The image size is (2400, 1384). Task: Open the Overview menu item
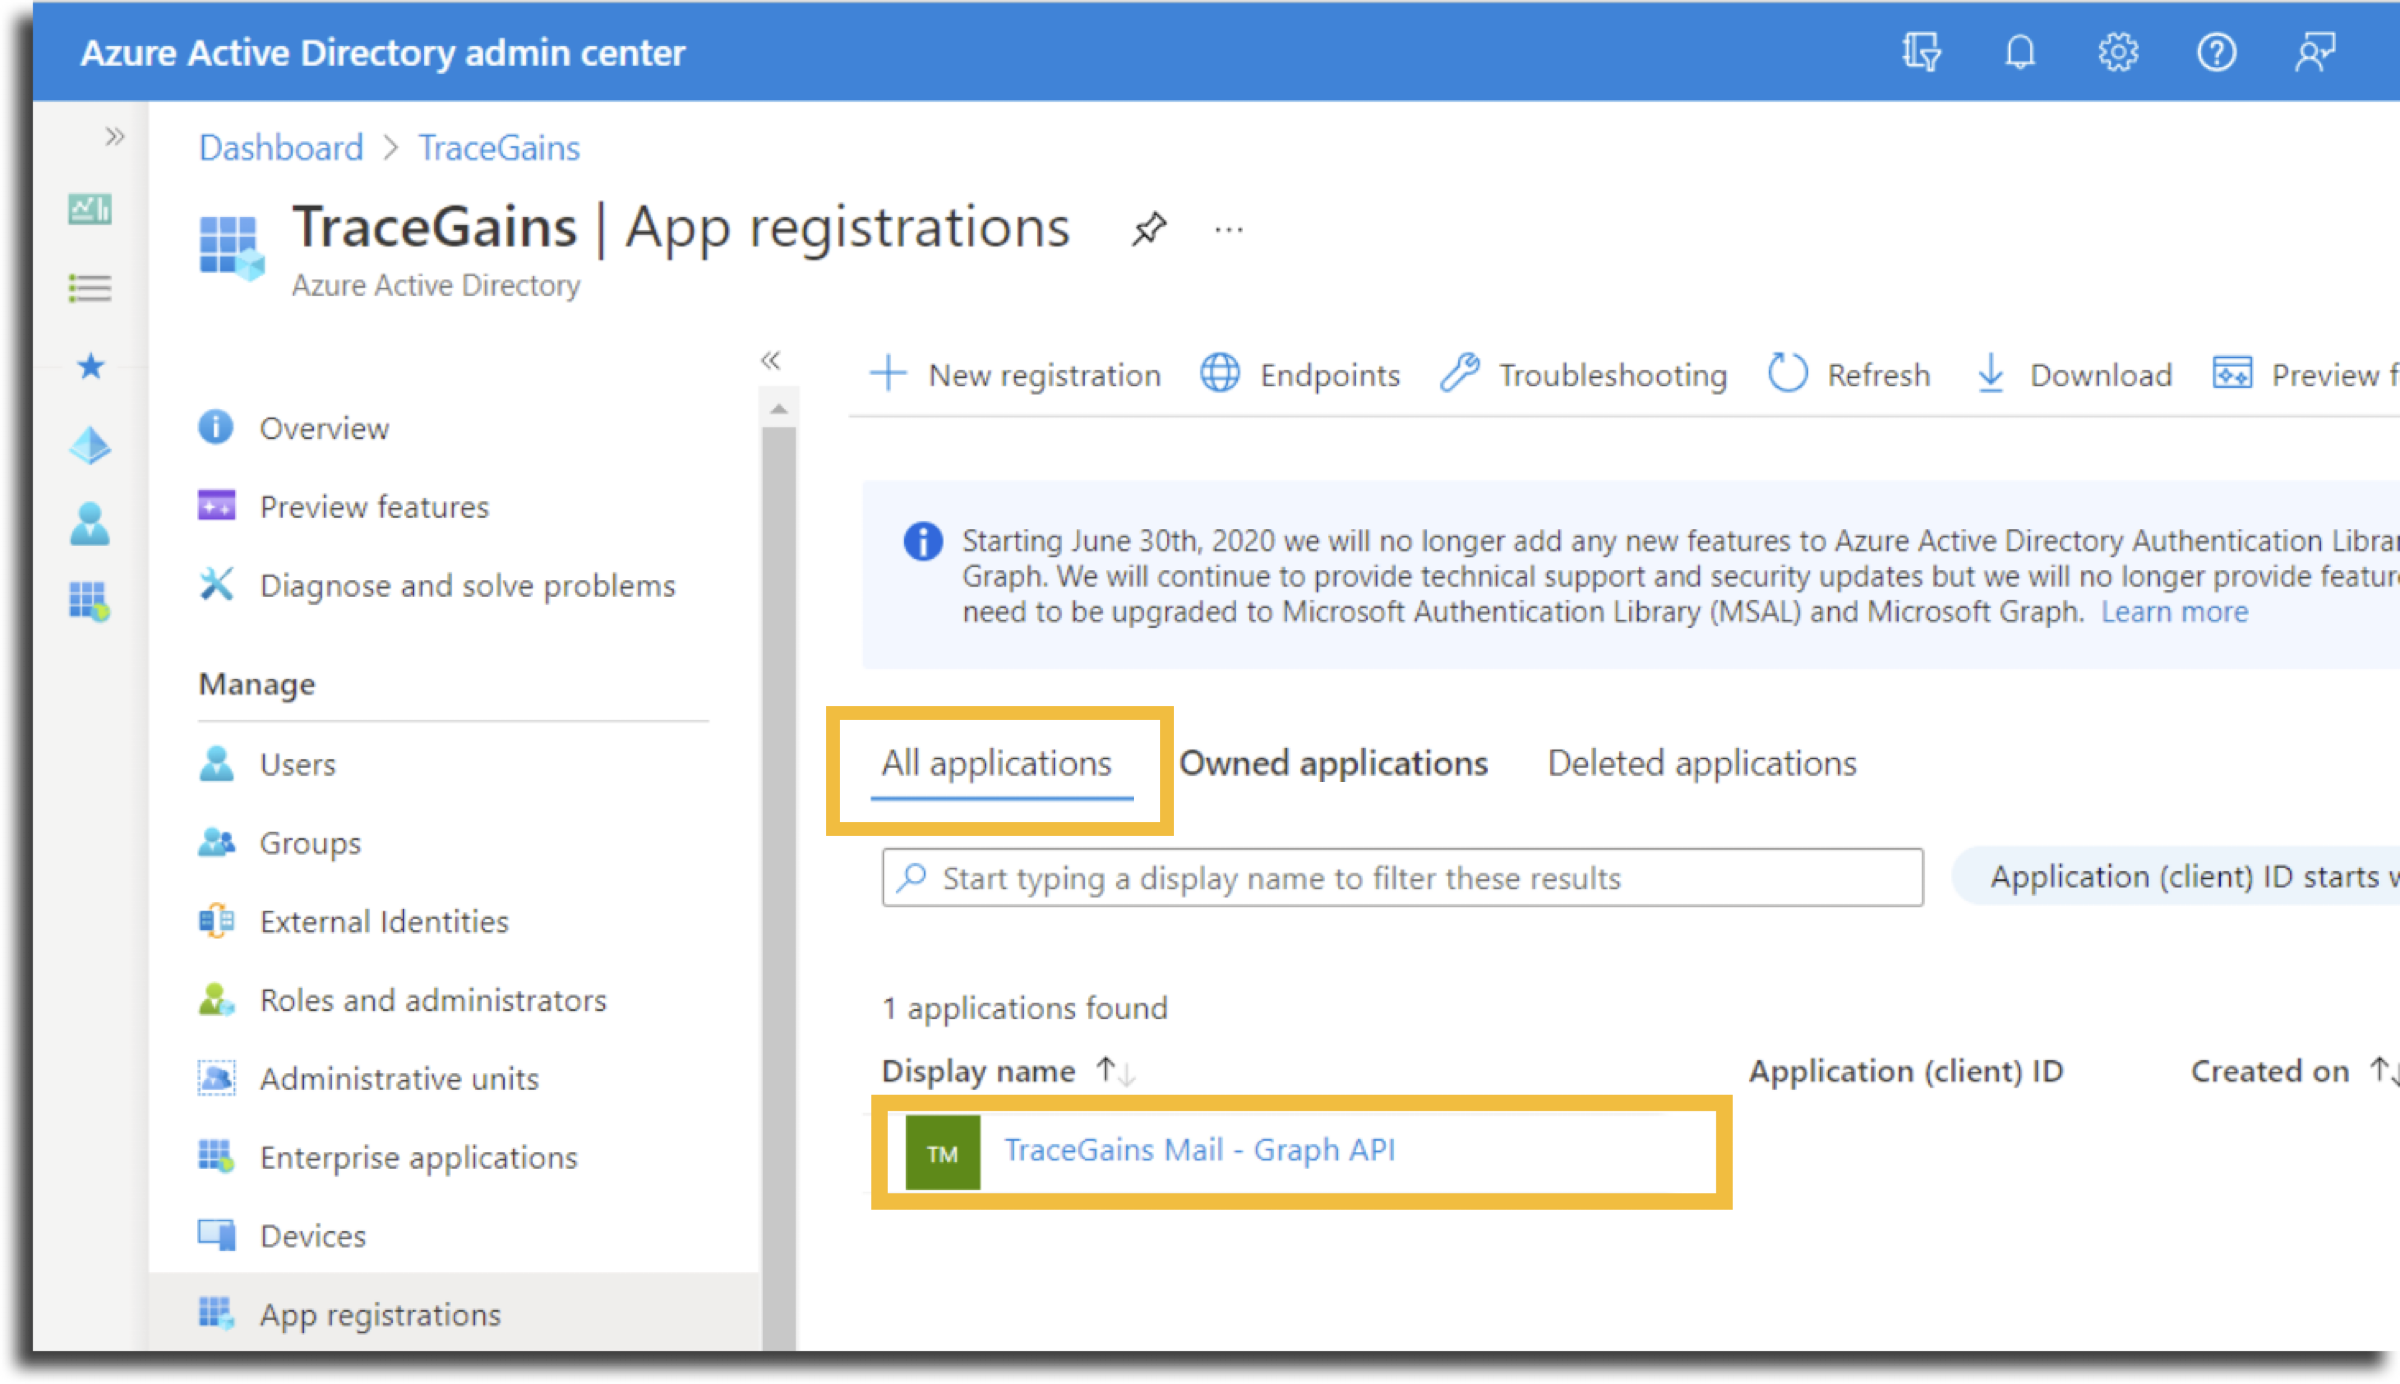point(324,428)
